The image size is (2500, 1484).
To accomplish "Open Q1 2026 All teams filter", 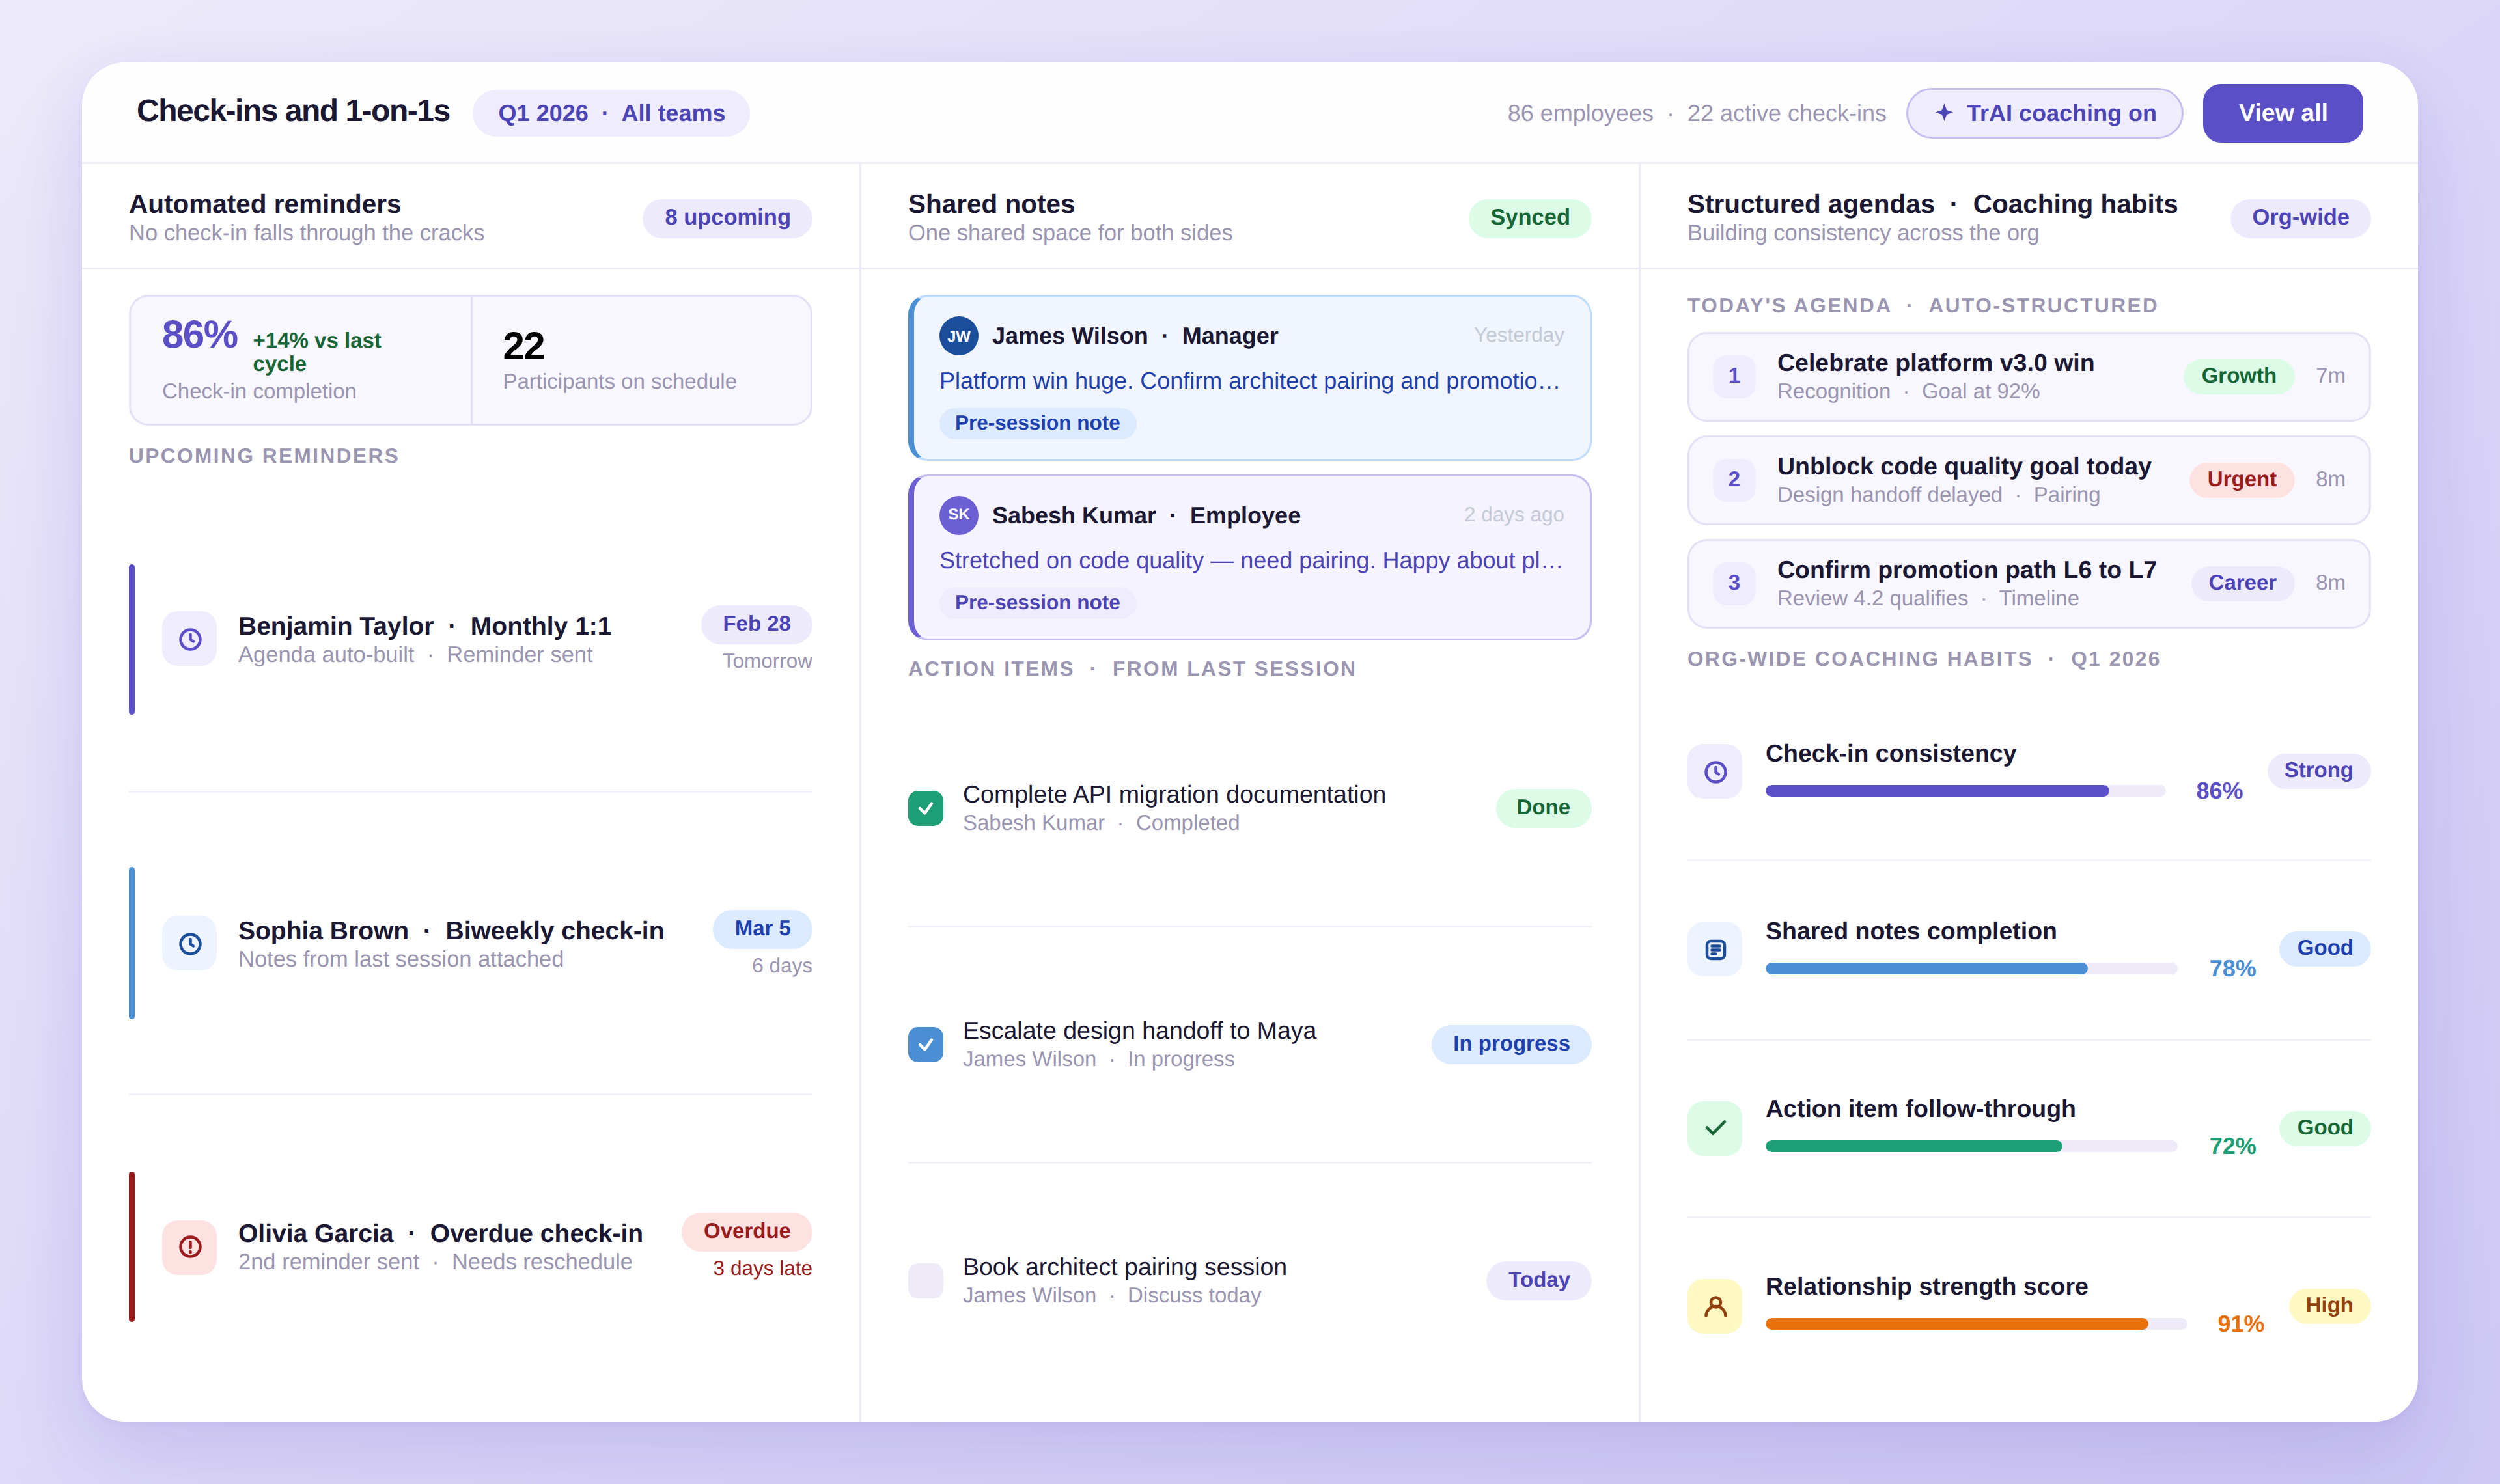I will pyautogui.click(x=611, y=113).
